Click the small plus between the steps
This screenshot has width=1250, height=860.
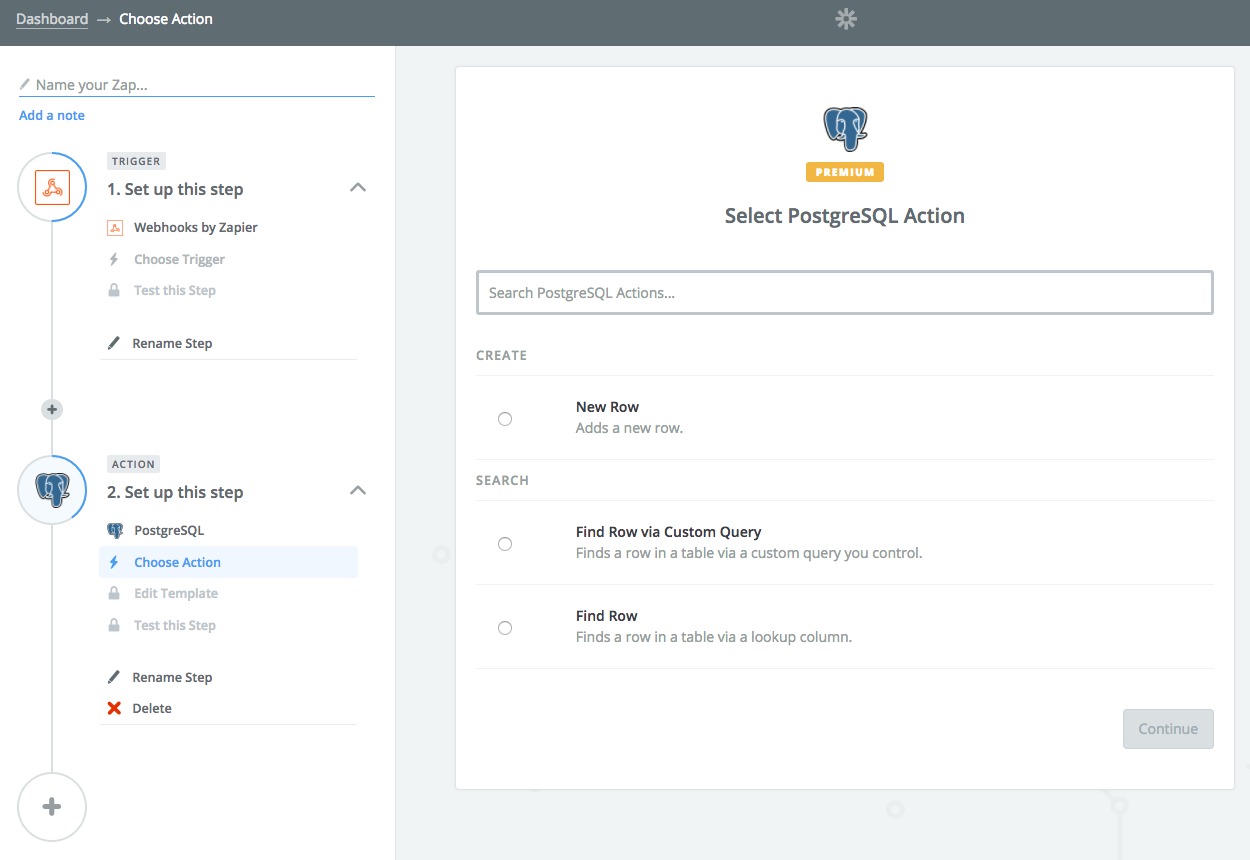[52, 409]
